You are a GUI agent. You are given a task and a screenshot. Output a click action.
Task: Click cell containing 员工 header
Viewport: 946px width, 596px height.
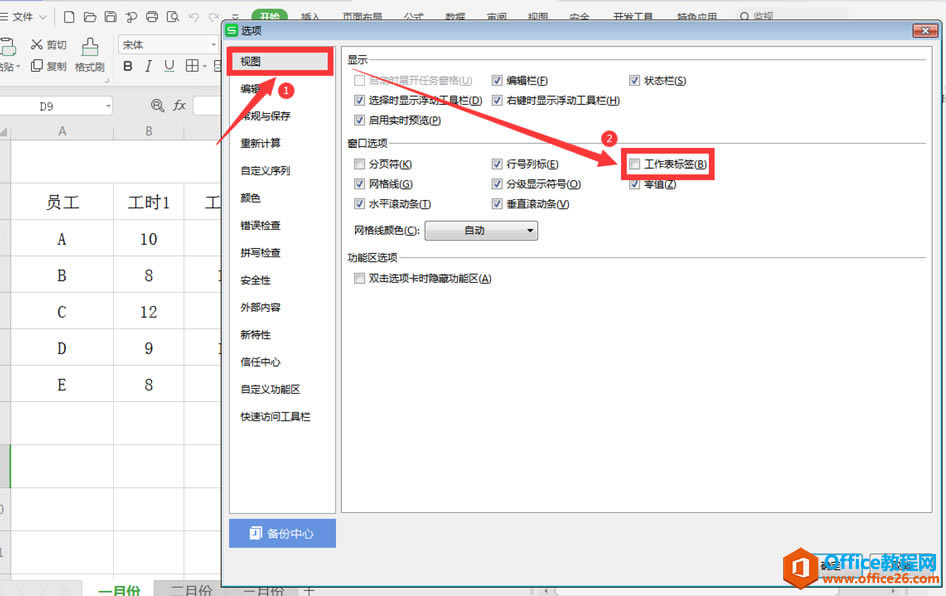(x=62, y=202)
